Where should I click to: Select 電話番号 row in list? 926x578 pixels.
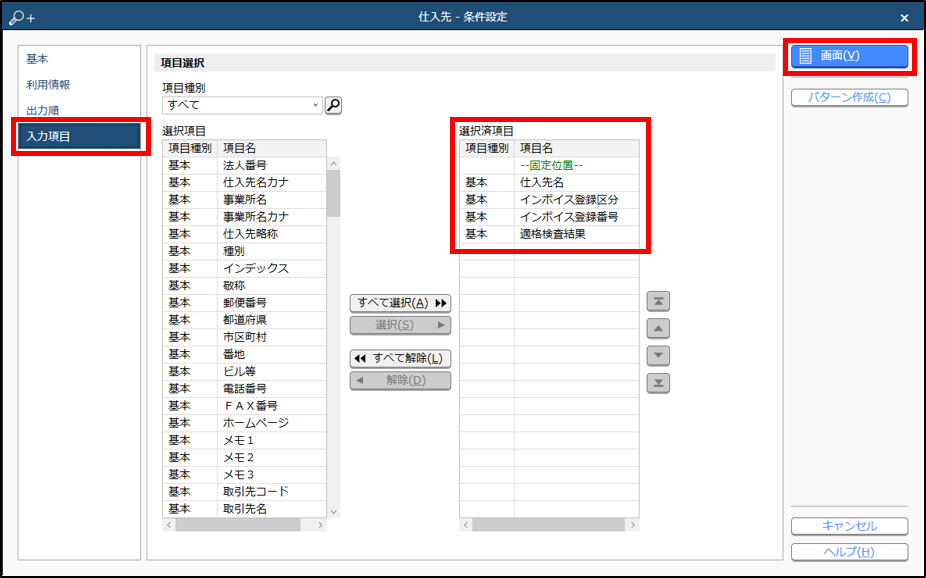click(x=244, y=388)
